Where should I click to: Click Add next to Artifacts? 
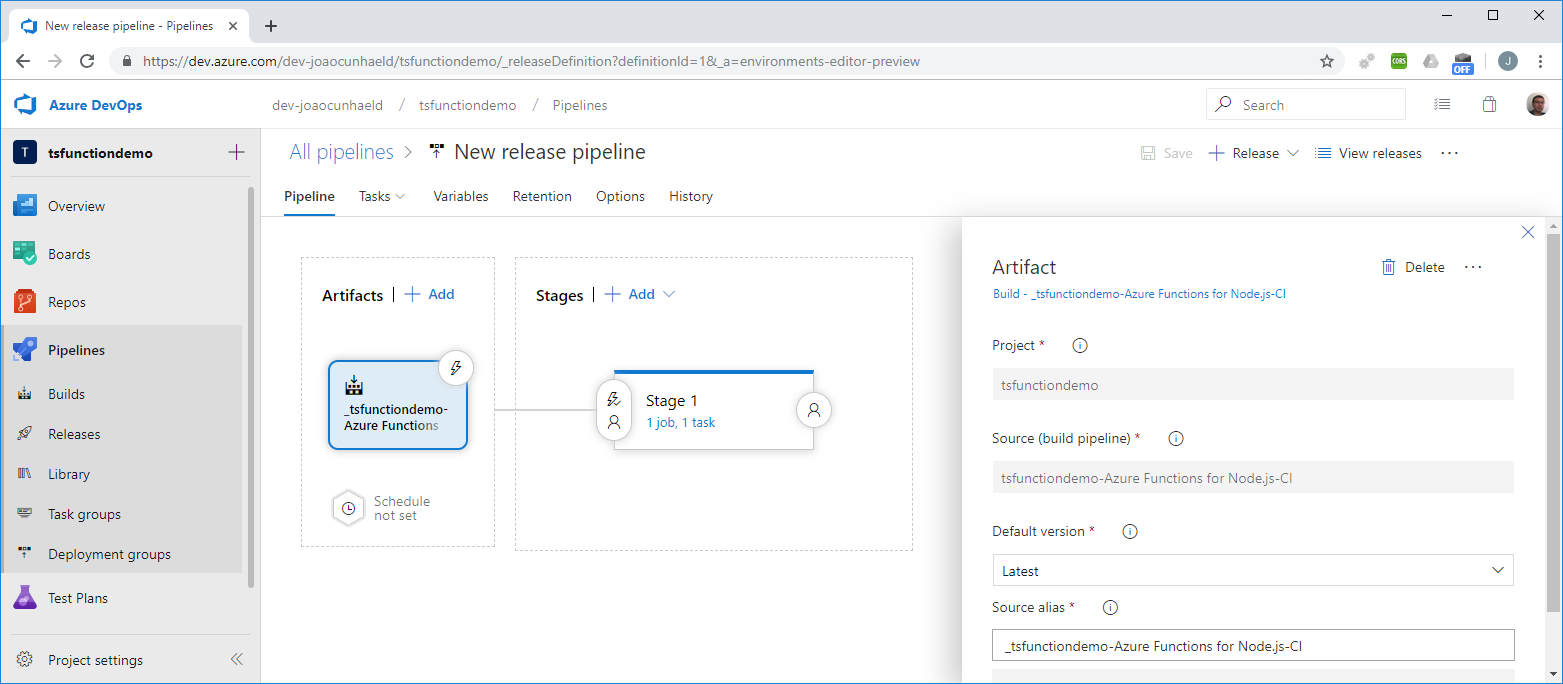430,294
